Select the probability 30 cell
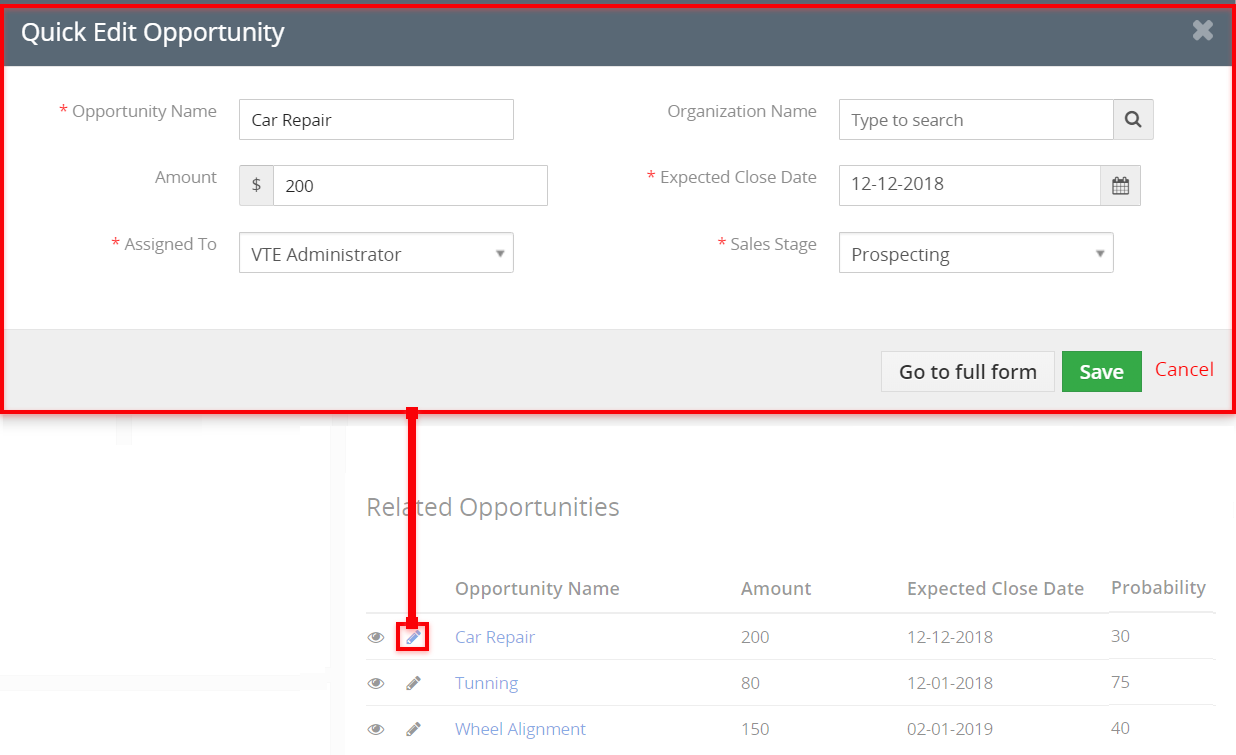Viewport: 1236px width, 755px height. [x=1120, y=636]
